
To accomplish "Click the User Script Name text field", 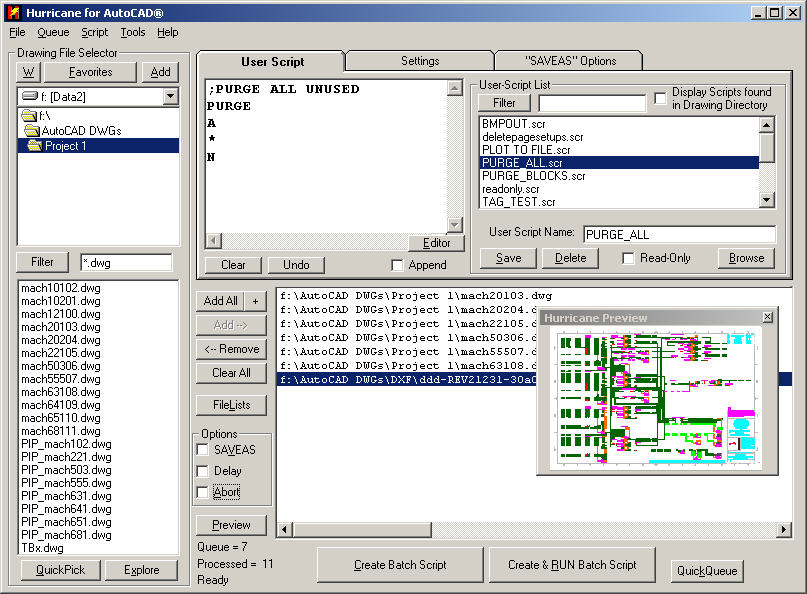I will (679, 234).
